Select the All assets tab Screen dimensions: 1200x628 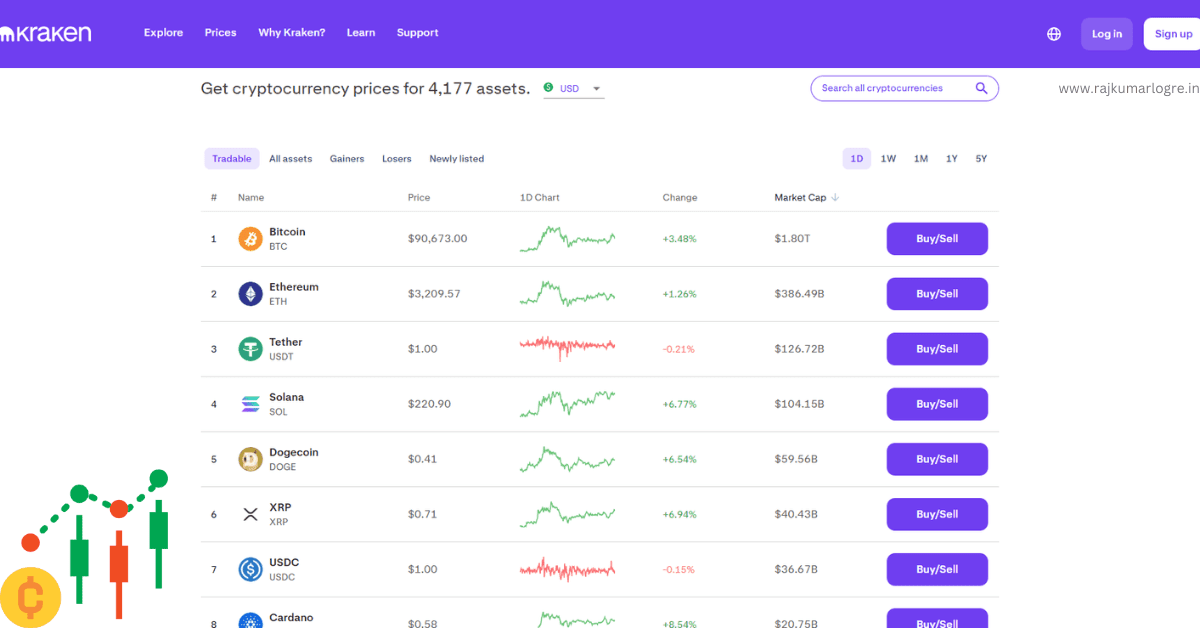[290, 159]
